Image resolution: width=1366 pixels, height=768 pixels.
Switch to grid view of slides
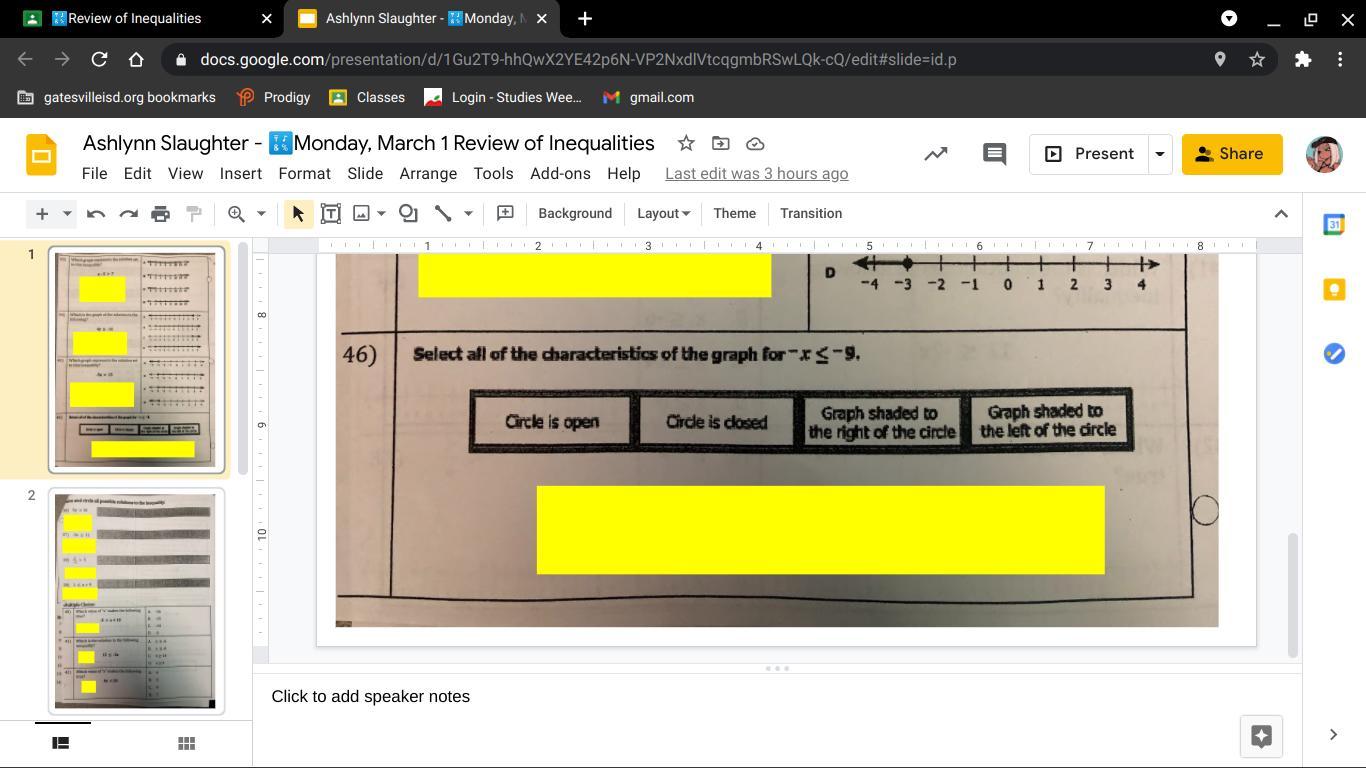186,743
